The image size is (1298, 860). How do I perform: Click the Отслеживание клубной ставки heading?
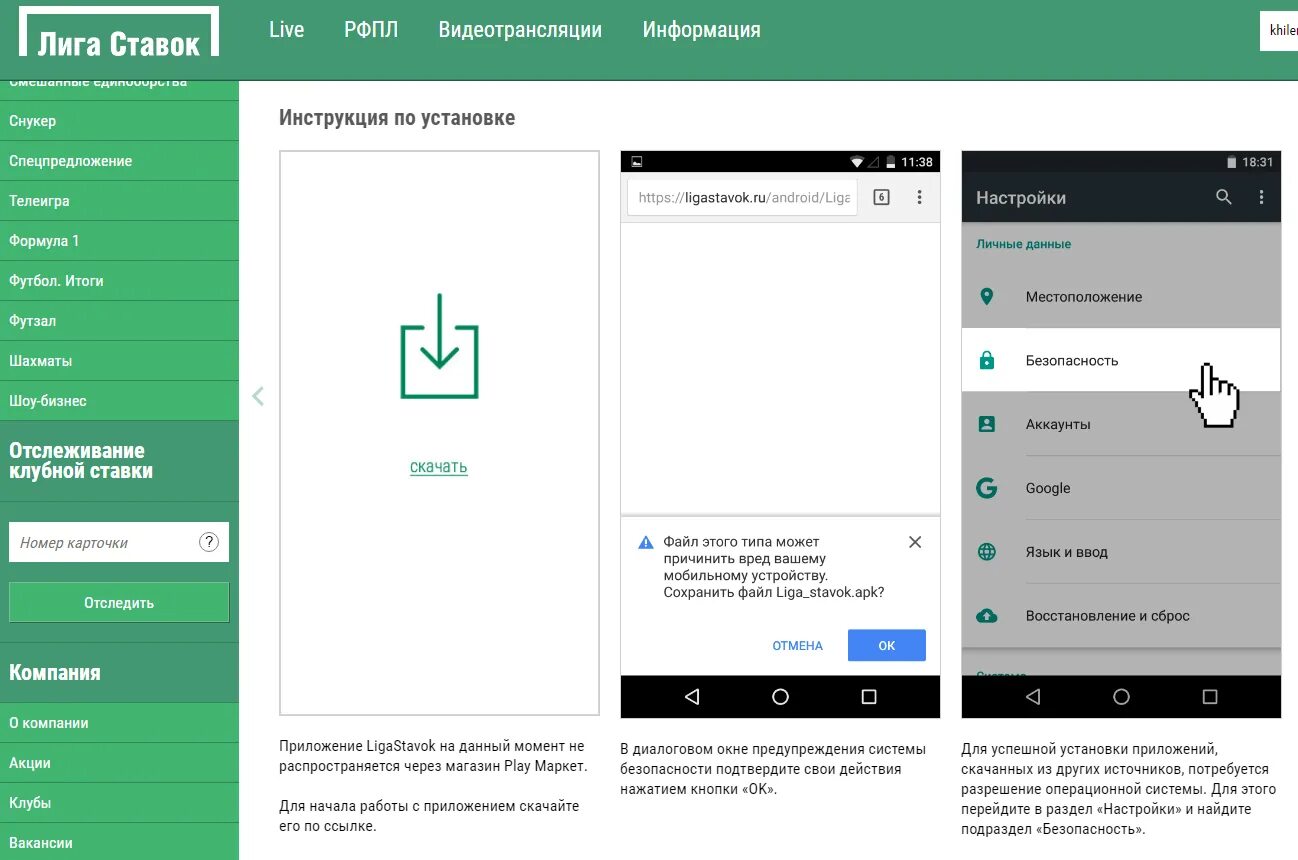tap(81, 461)
